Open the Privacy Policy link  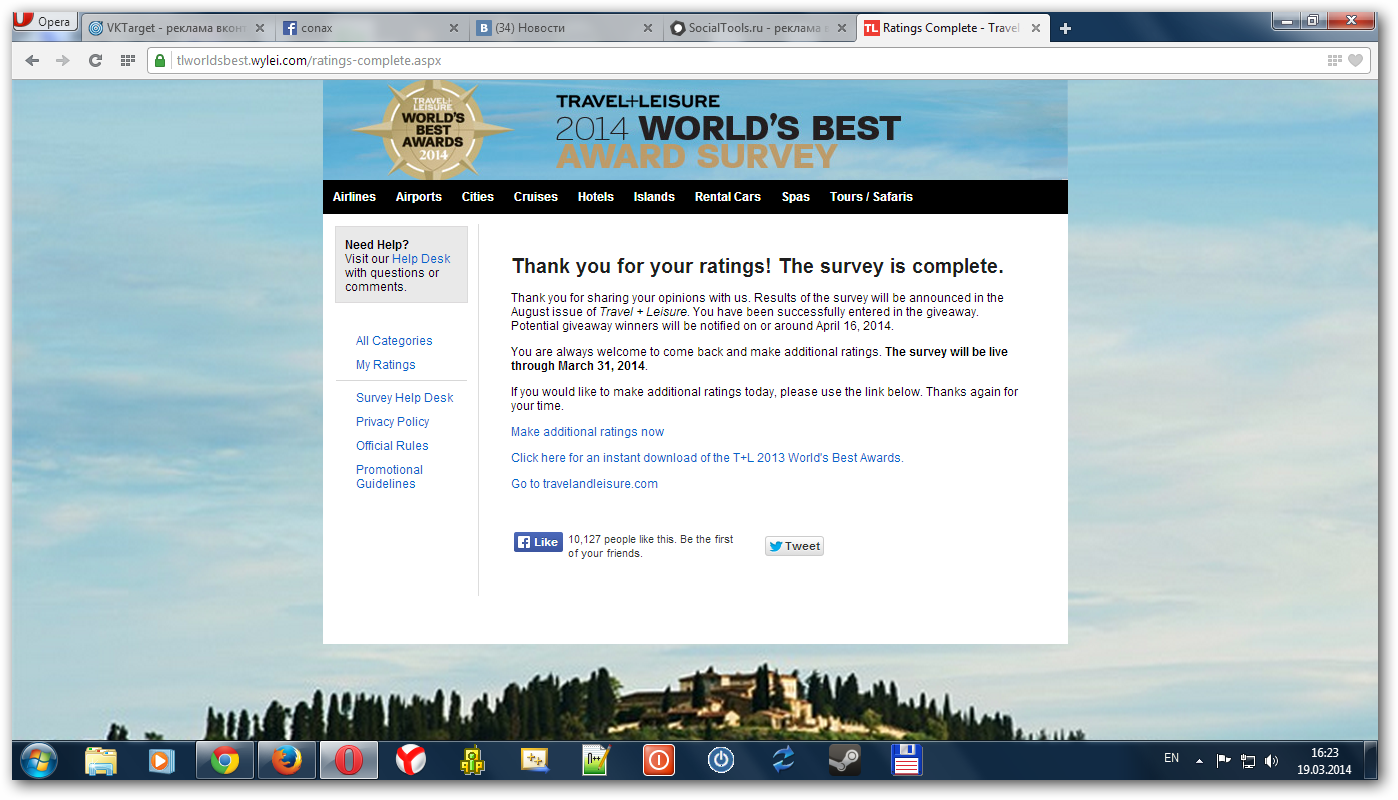click(392, 422)
